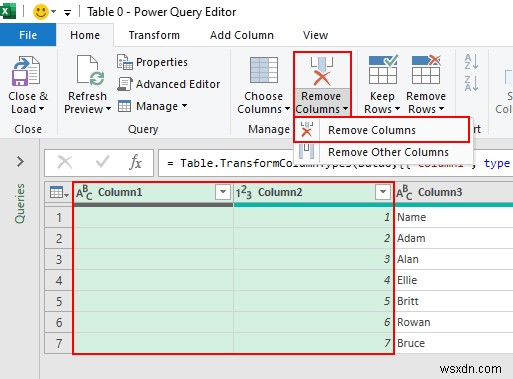Click Column1 ABC data type icon

tap(84, 193)
